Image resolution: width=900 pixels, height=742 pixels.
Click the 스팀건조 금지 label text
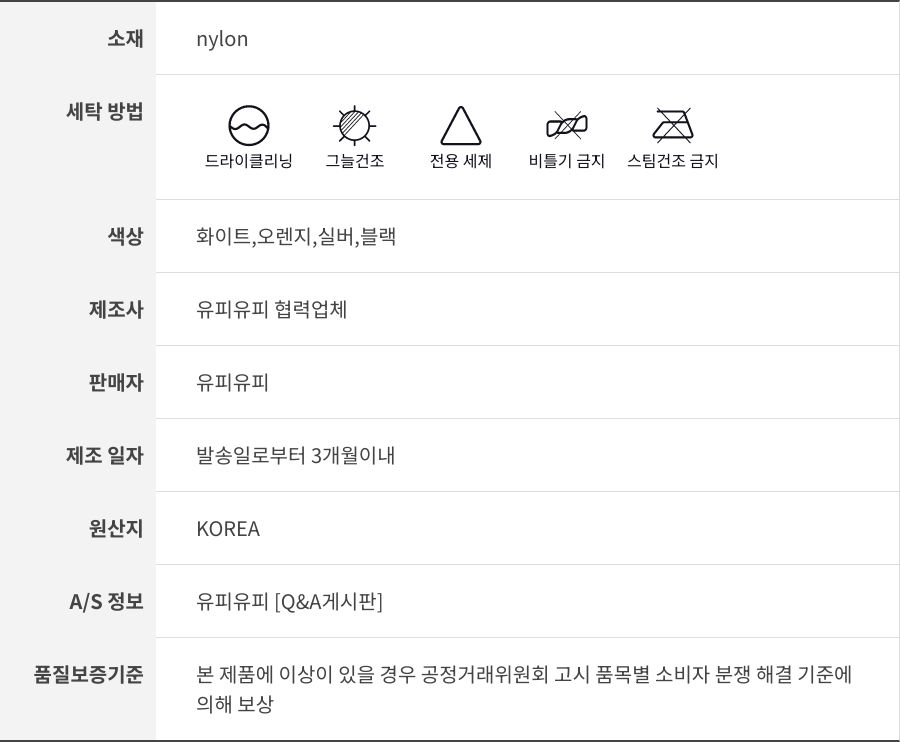(672, 161)
